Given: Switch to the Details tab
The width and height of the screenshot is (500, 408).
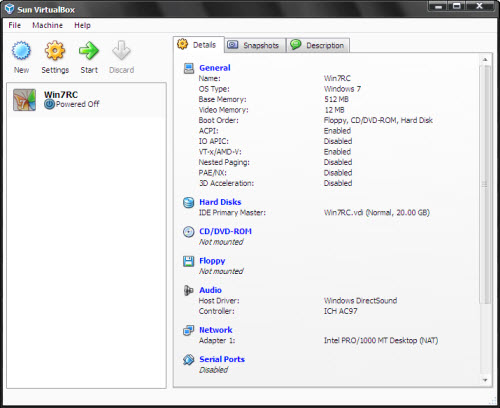Looking at the screenshot, I should [199, 45].
